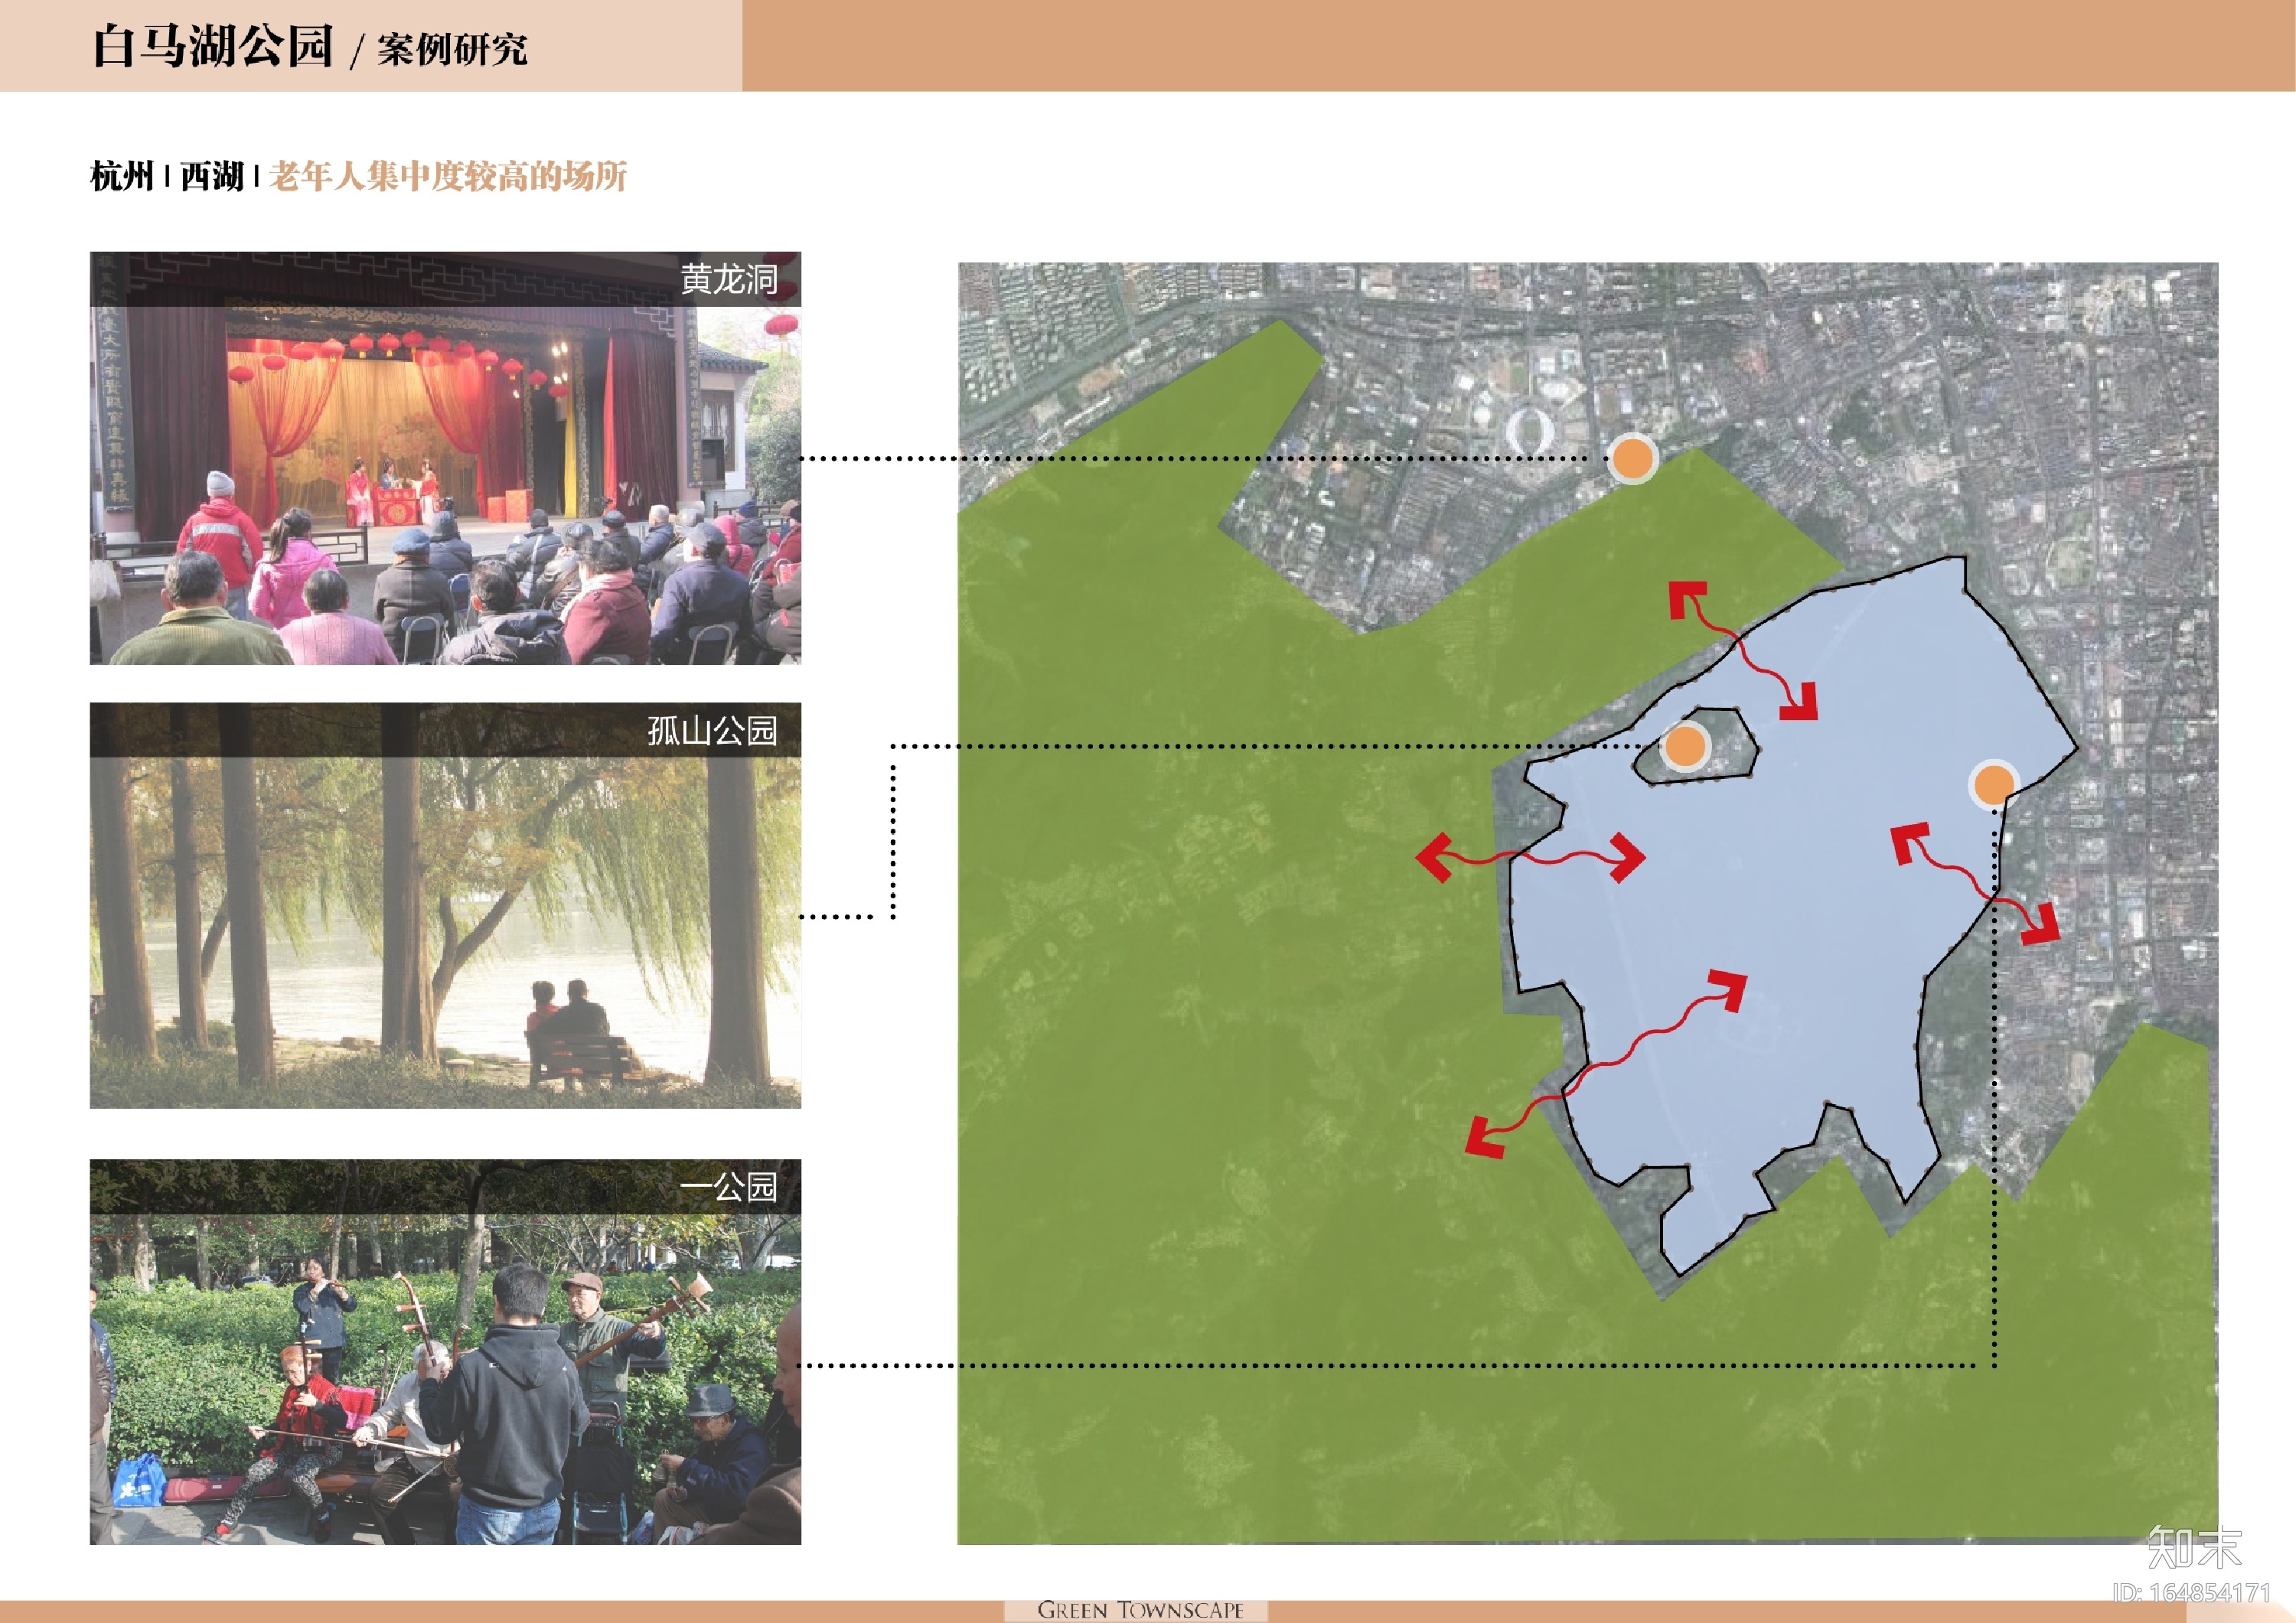
Task: Click the 杭州 heading word
Action: (x=122, y=176)
